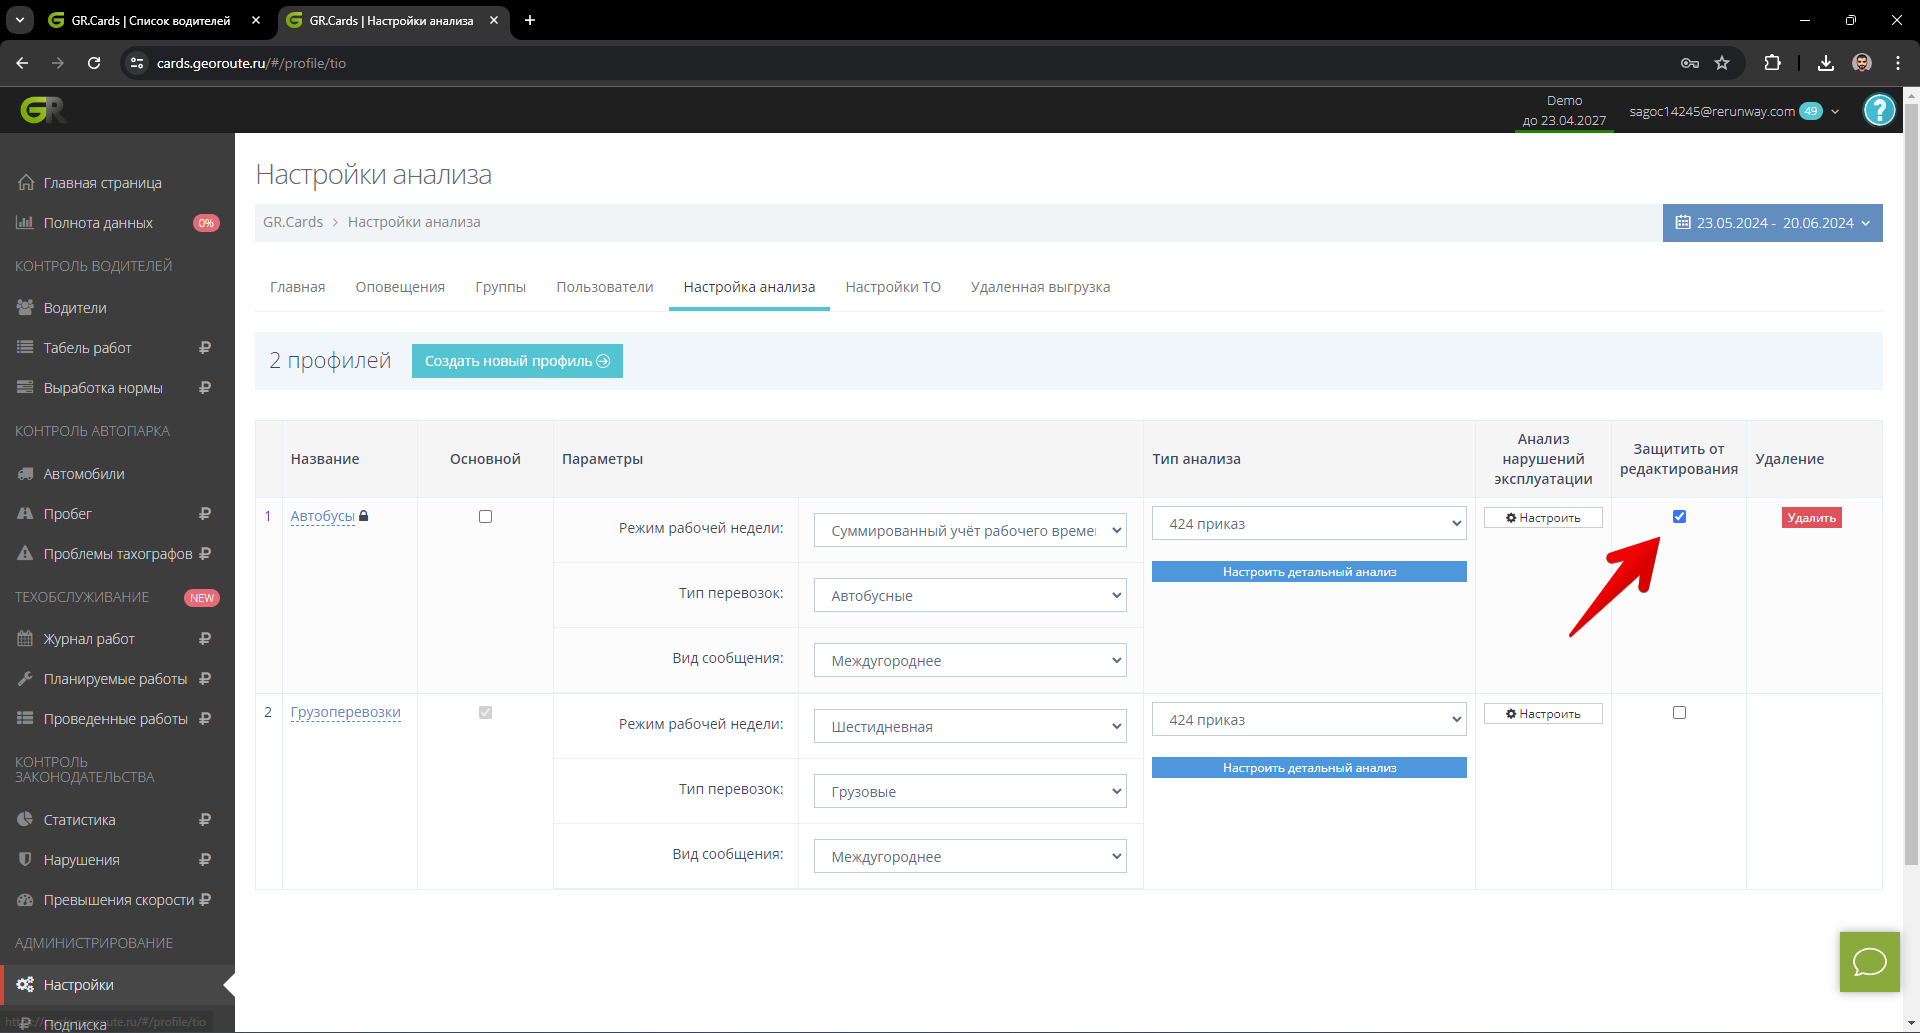This screenshot has height=1033, width=1920.
Task: Click the notification badge 49
Action: click(1811, 111)
